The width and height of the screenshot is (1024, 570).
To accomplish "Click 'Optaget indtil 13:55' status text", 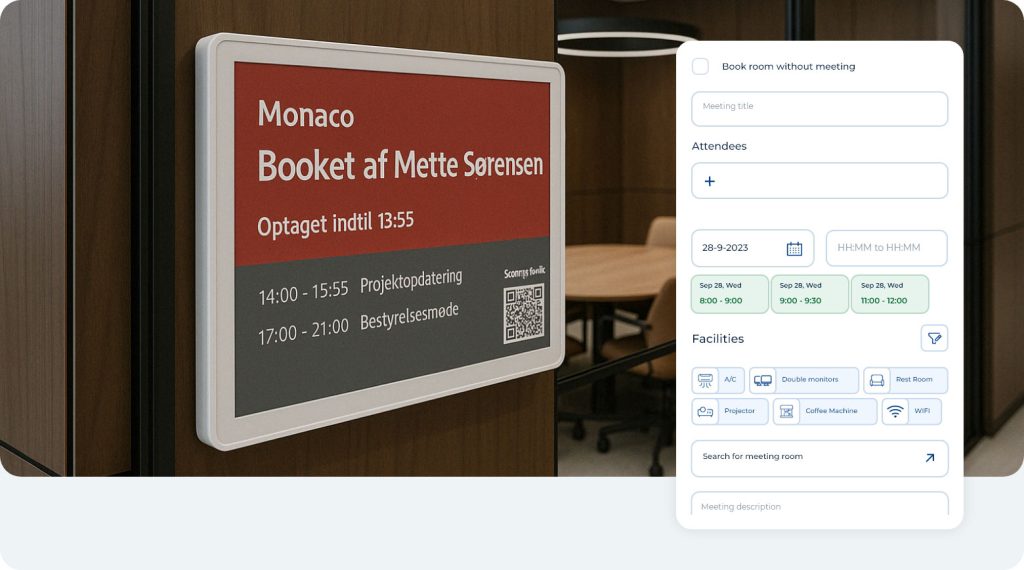I will tap(336, 223).
